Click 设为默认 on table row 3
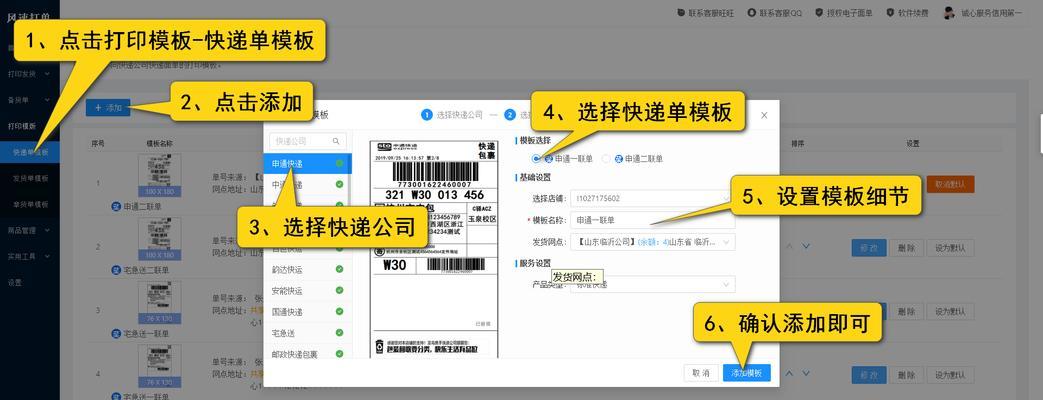The width and height of the screenshot is (1043, 400). pyautogui.click(x=950, y=311)
